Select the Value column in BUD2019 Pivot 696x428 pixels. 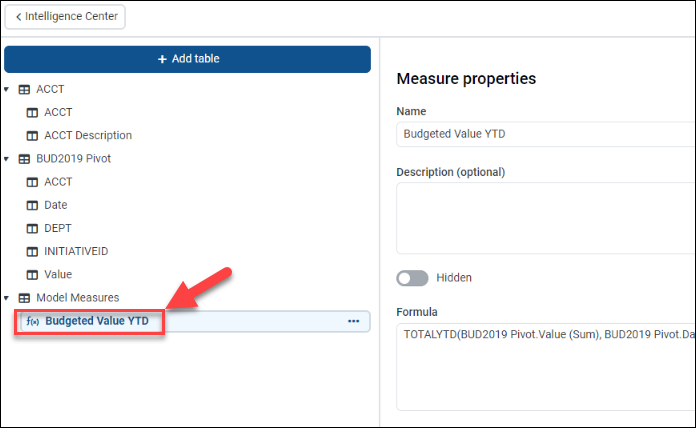point(58,274)
